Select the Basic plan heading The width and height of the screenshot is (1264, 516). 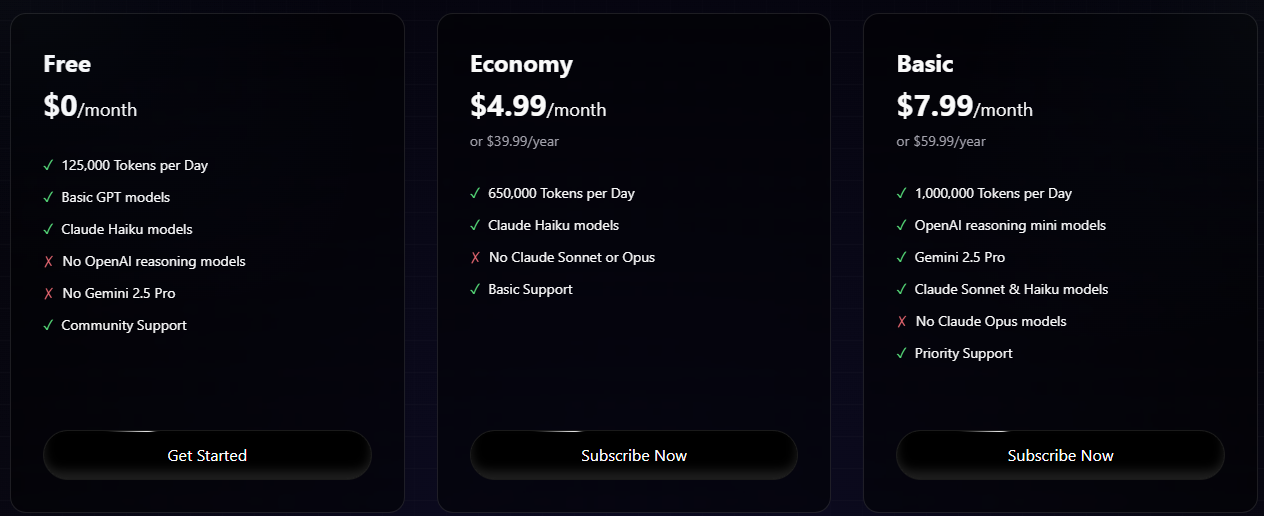coord(925,64)
